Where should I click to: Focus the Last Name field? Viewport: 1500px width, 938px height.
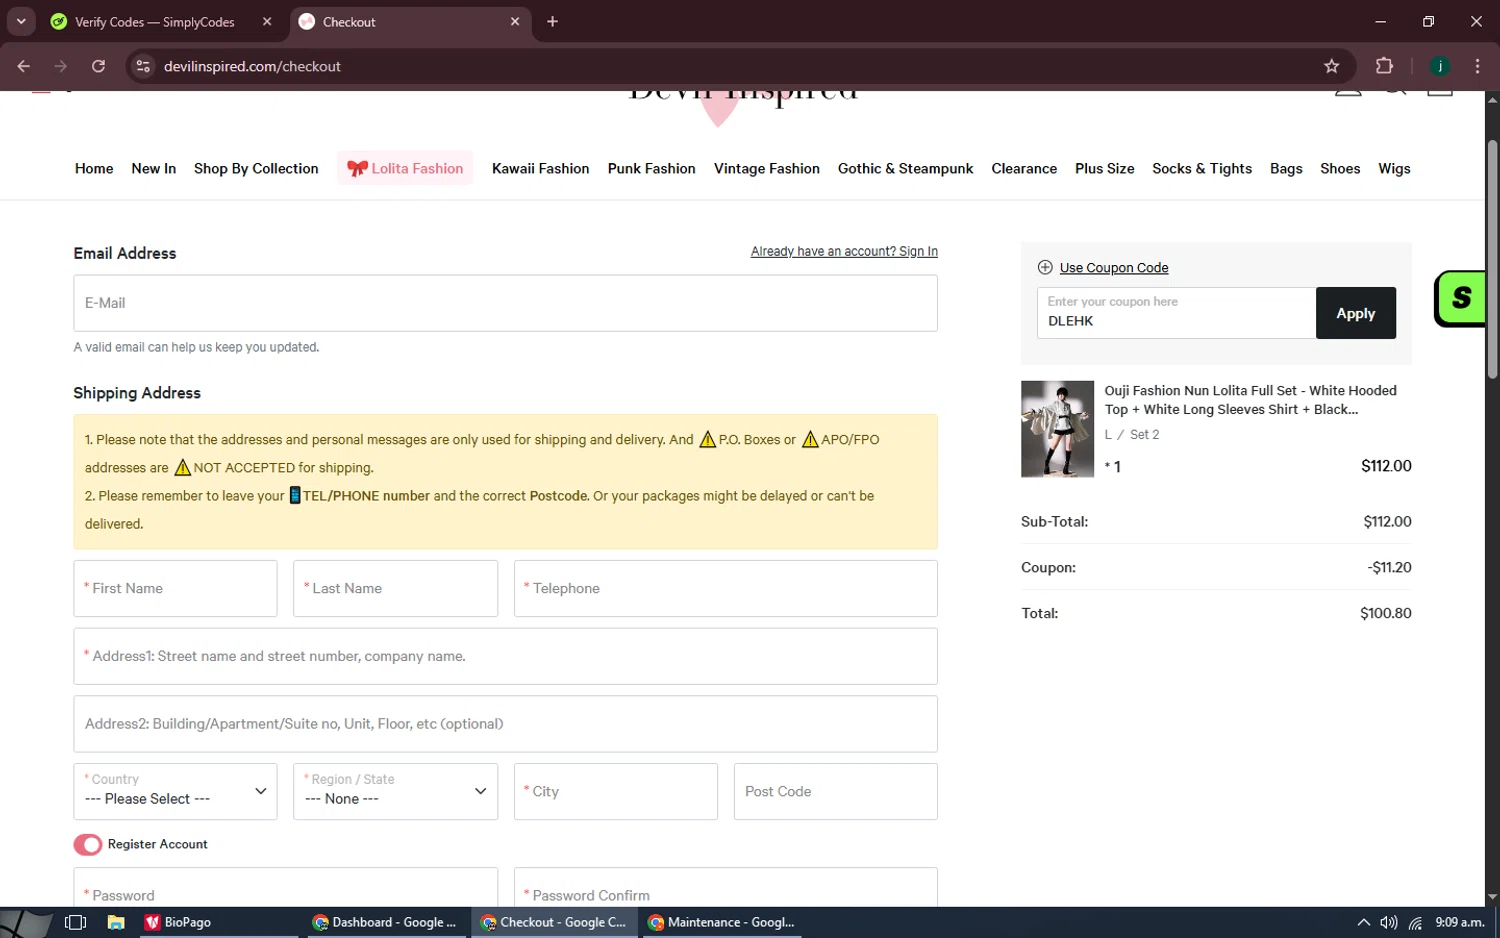tap(395, 588)
